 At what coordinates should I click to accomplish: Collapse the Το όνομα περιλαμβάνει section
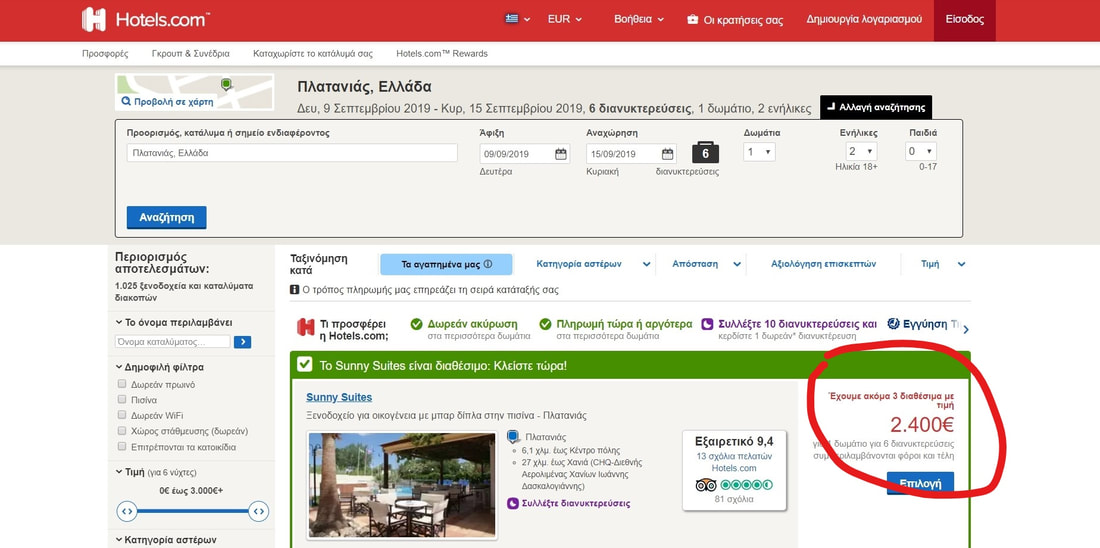[x=173, y=323]
